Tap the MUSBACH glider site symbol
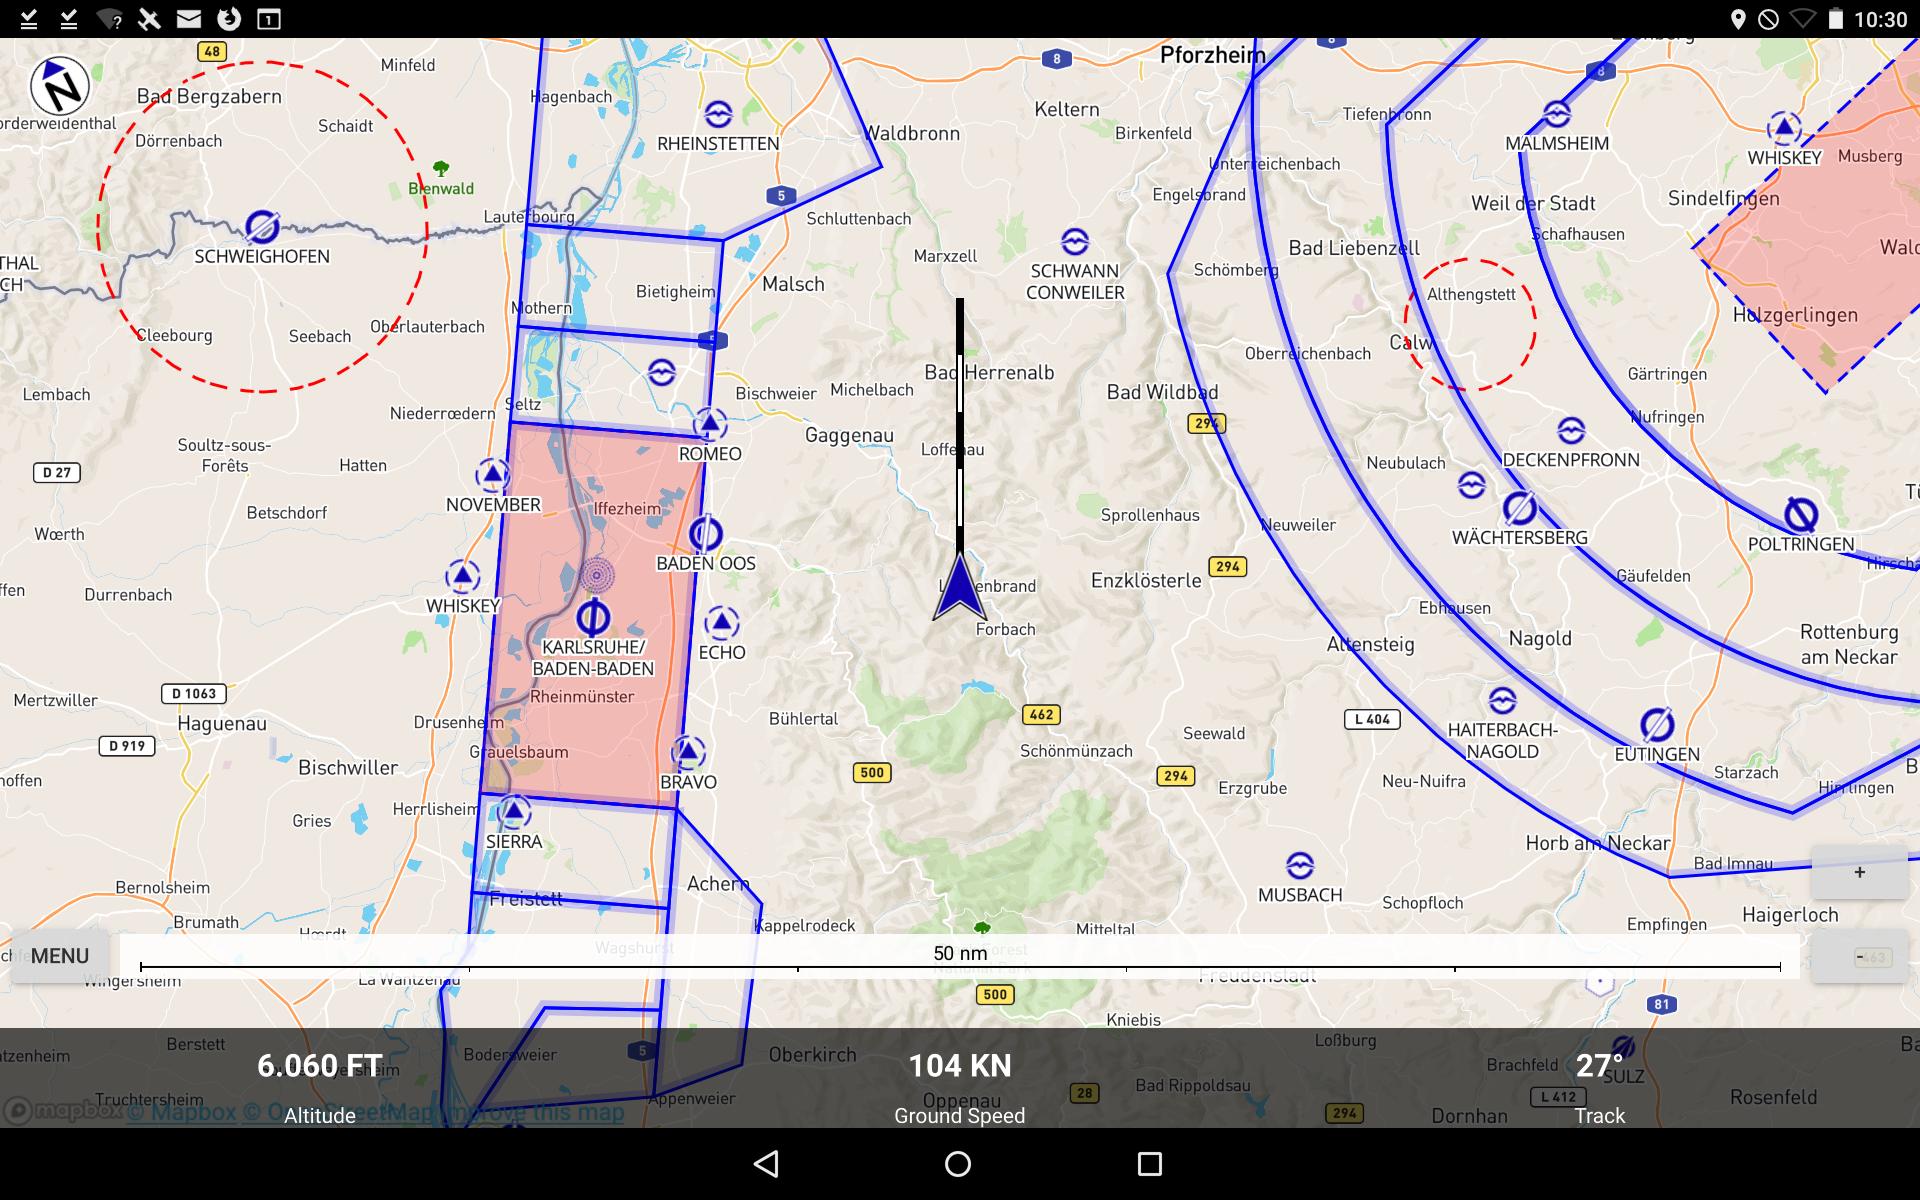Image resolution: width=1920 pixels, height=1200 pixels. [1299, 865]
